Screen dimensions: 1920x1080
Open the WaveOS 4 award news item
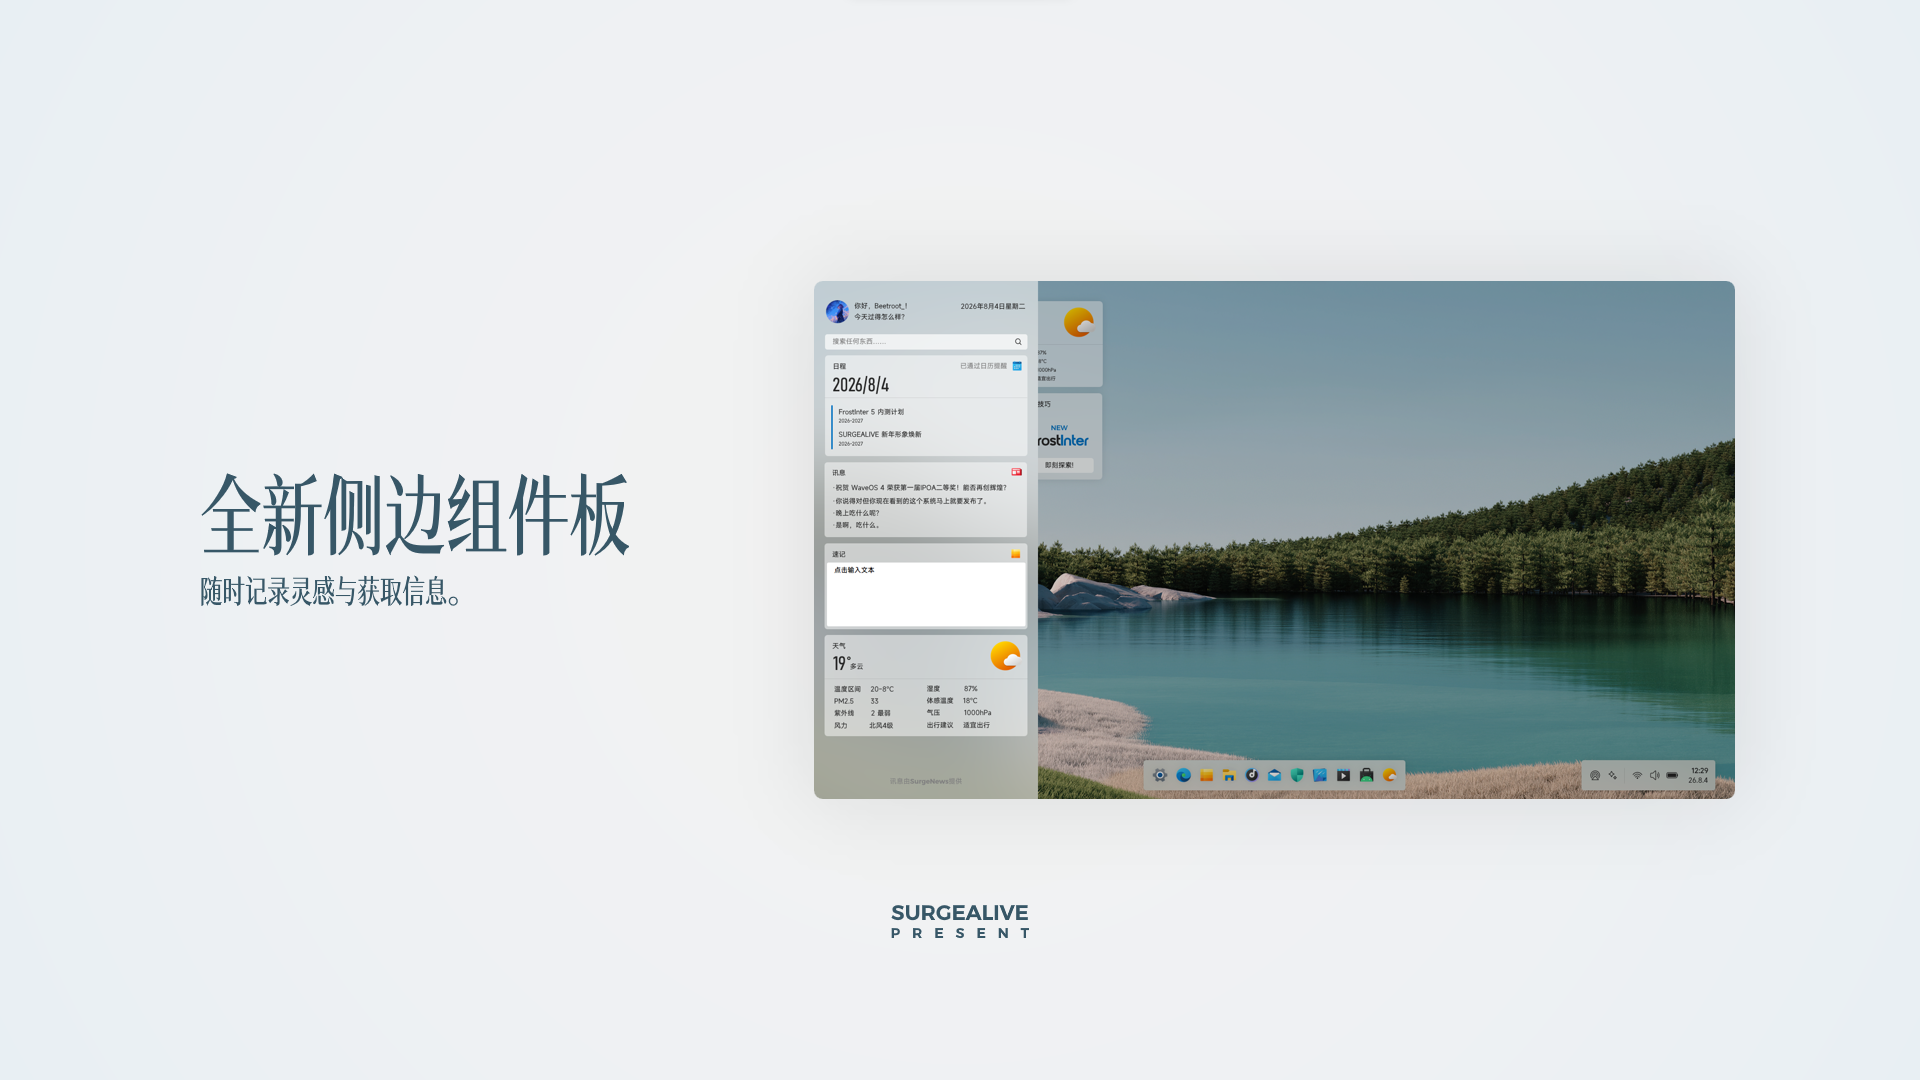920,488
